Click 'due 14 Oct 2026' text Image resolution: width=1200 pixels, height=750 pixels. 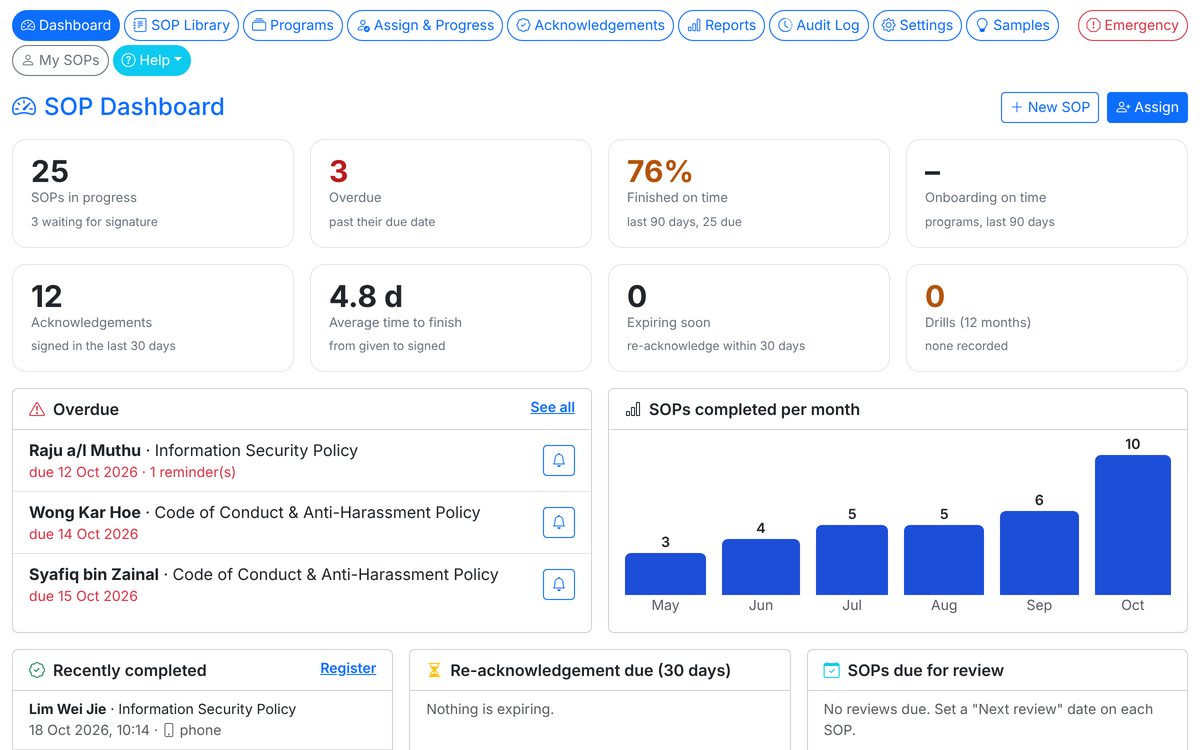(x=84, y=534)
